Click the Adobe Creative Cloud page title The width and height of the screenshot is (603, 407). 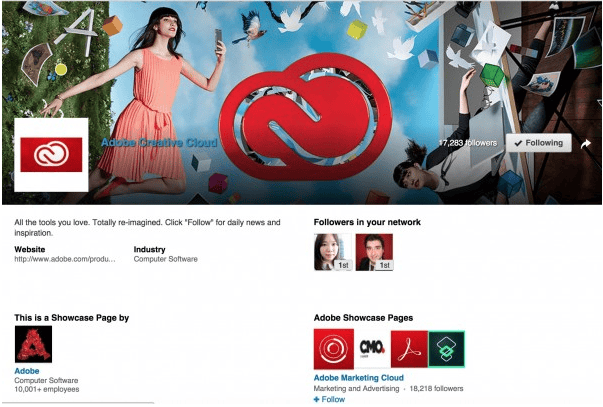[159, 143]
